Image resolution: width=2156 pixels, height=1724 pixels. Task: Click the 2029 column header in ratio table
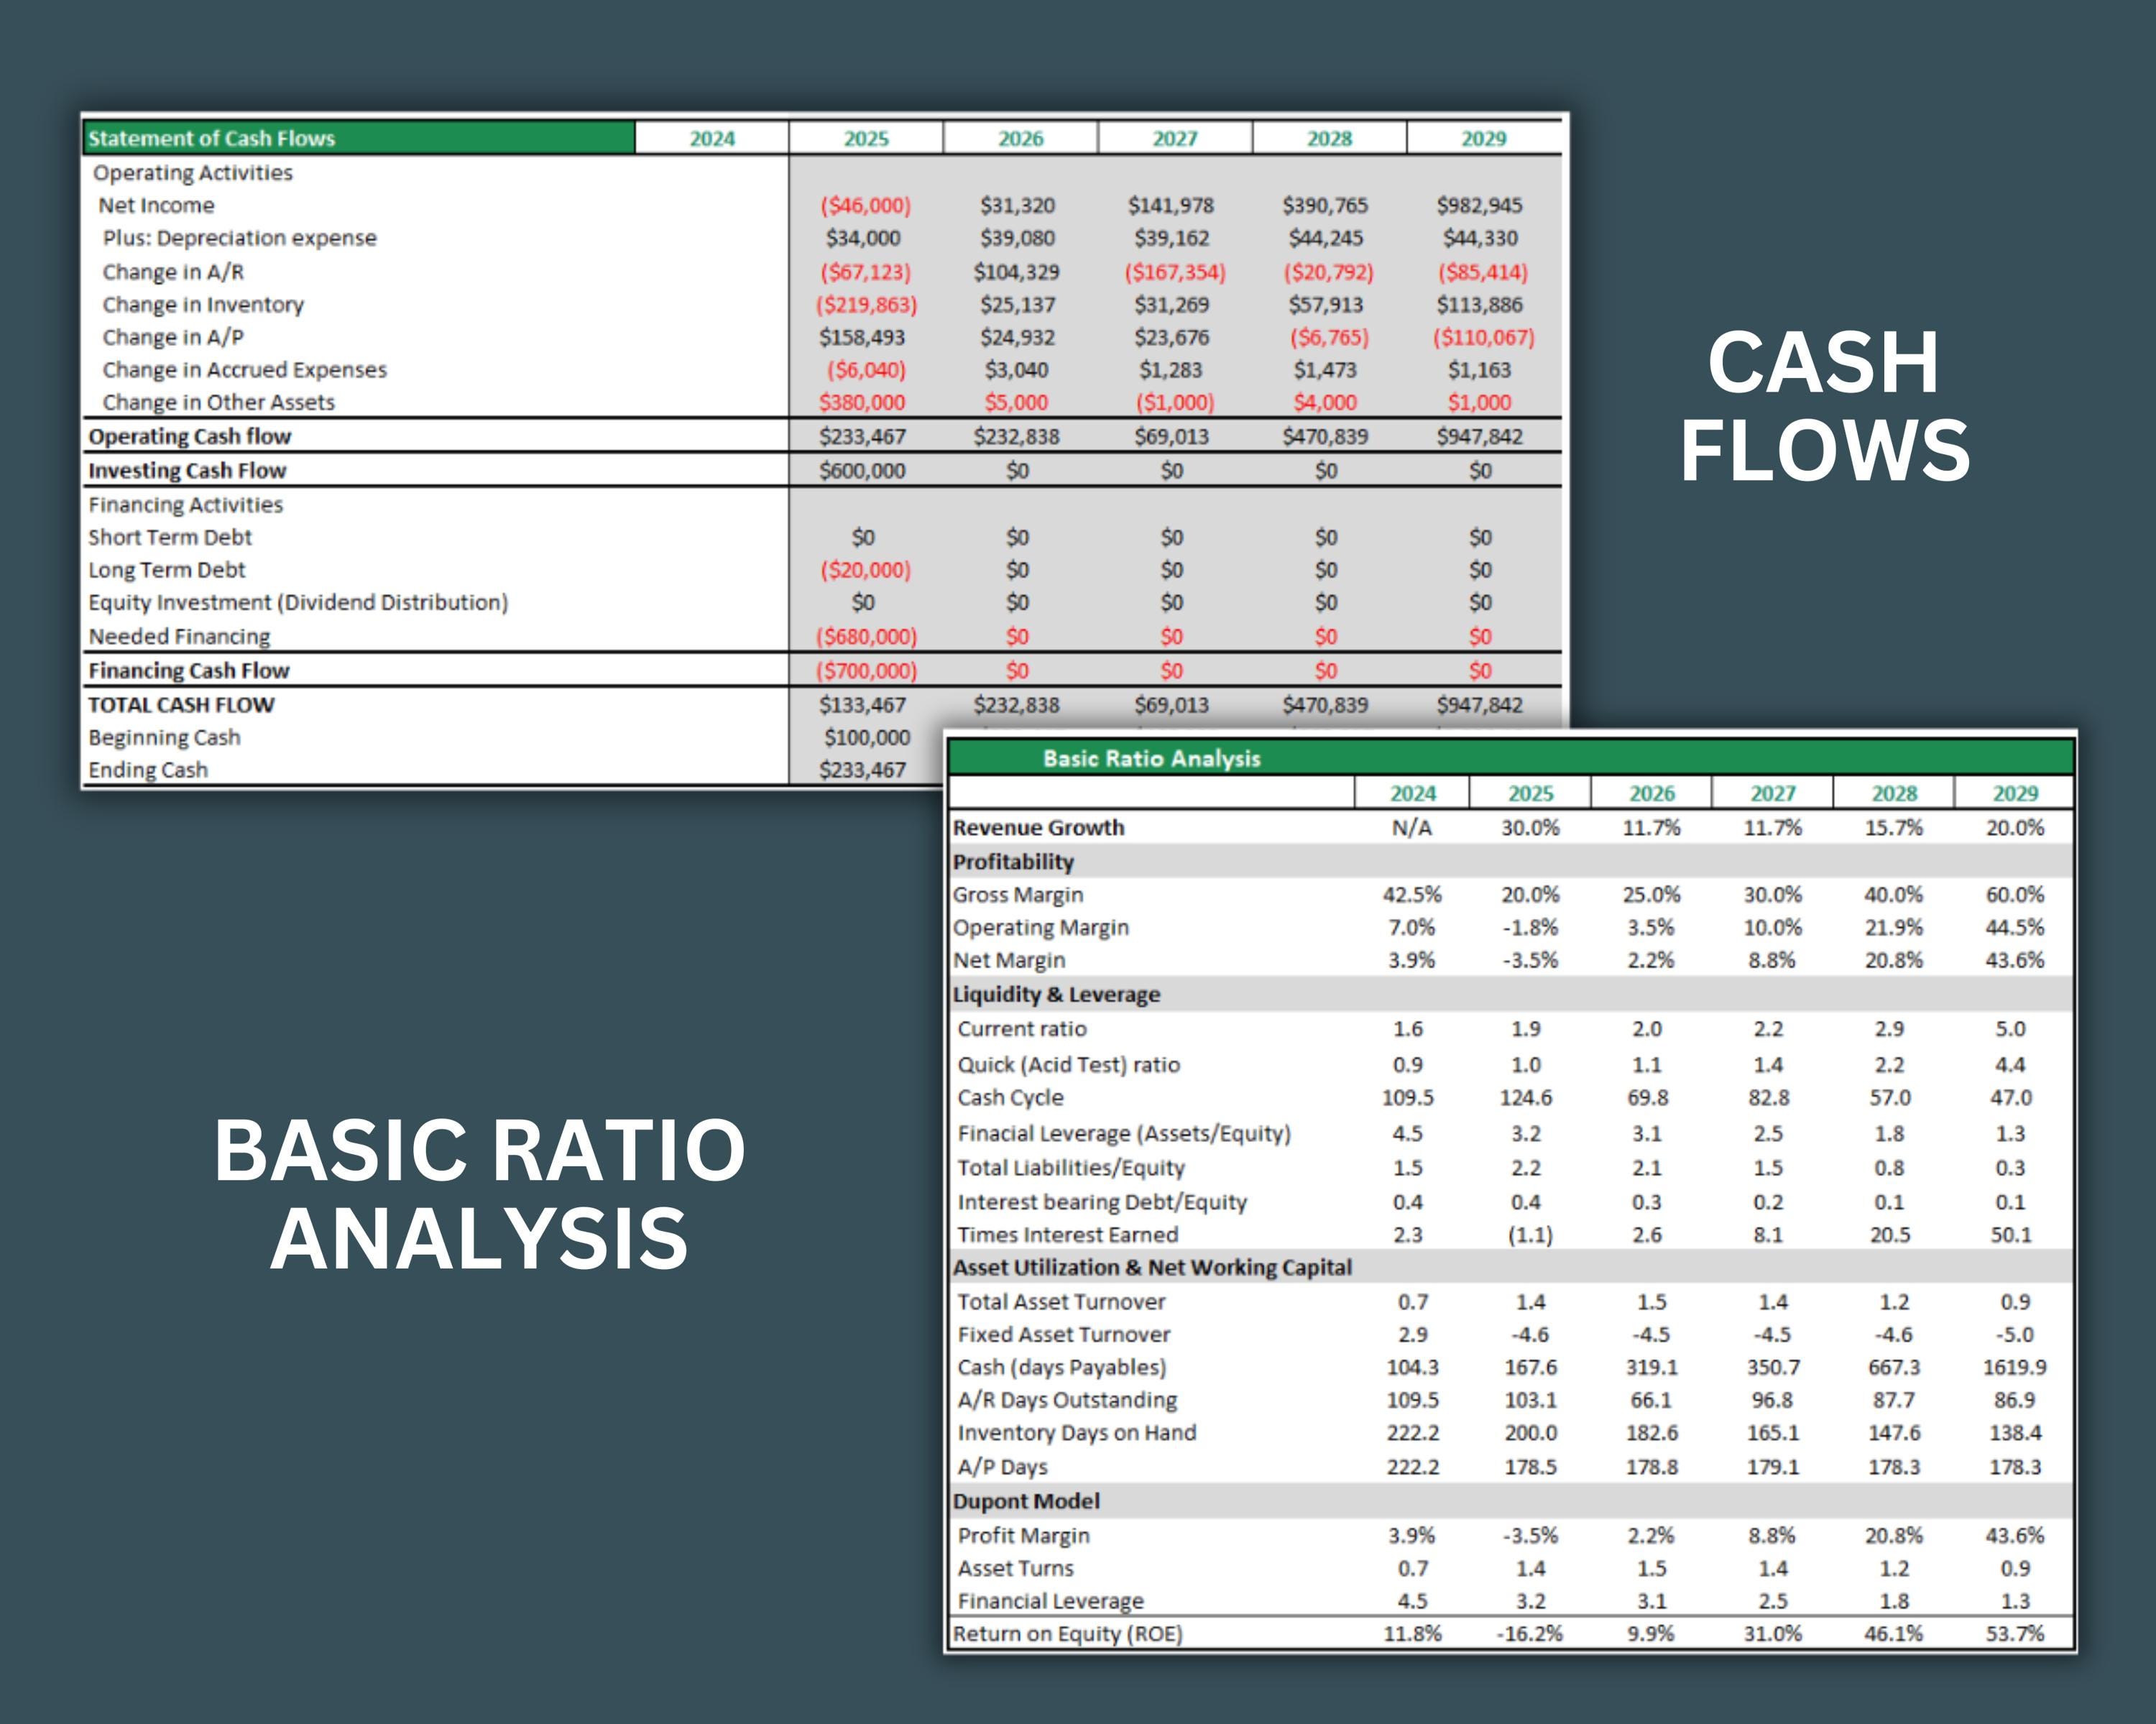(x=2016, y=793)
